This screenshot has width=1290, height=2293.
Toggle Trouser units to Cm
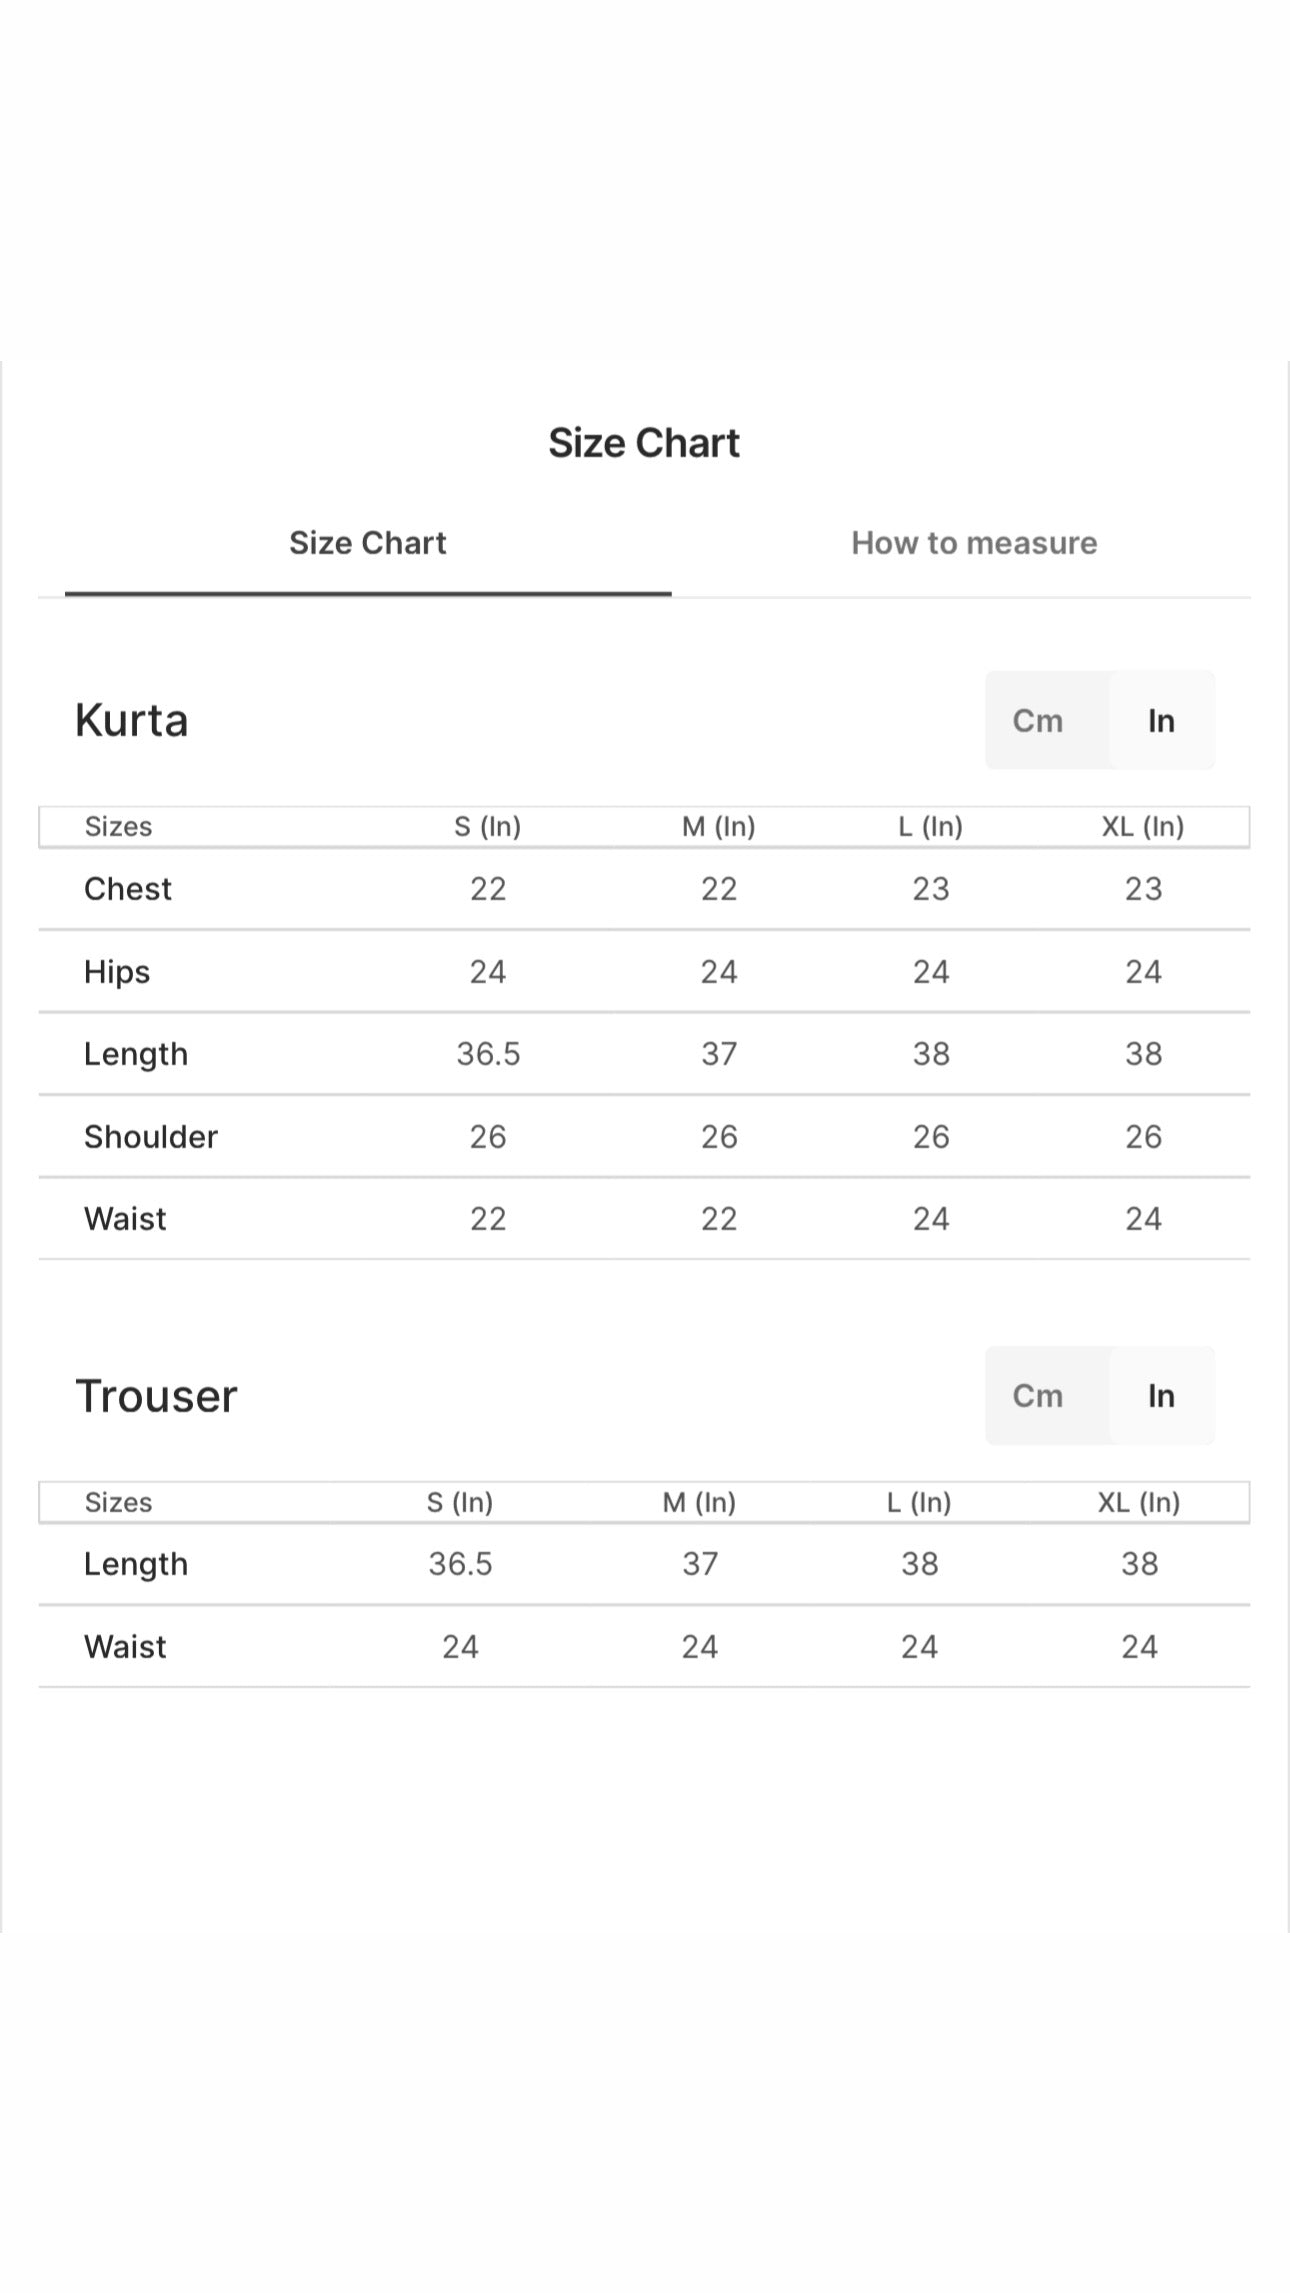(1038, 1395)
